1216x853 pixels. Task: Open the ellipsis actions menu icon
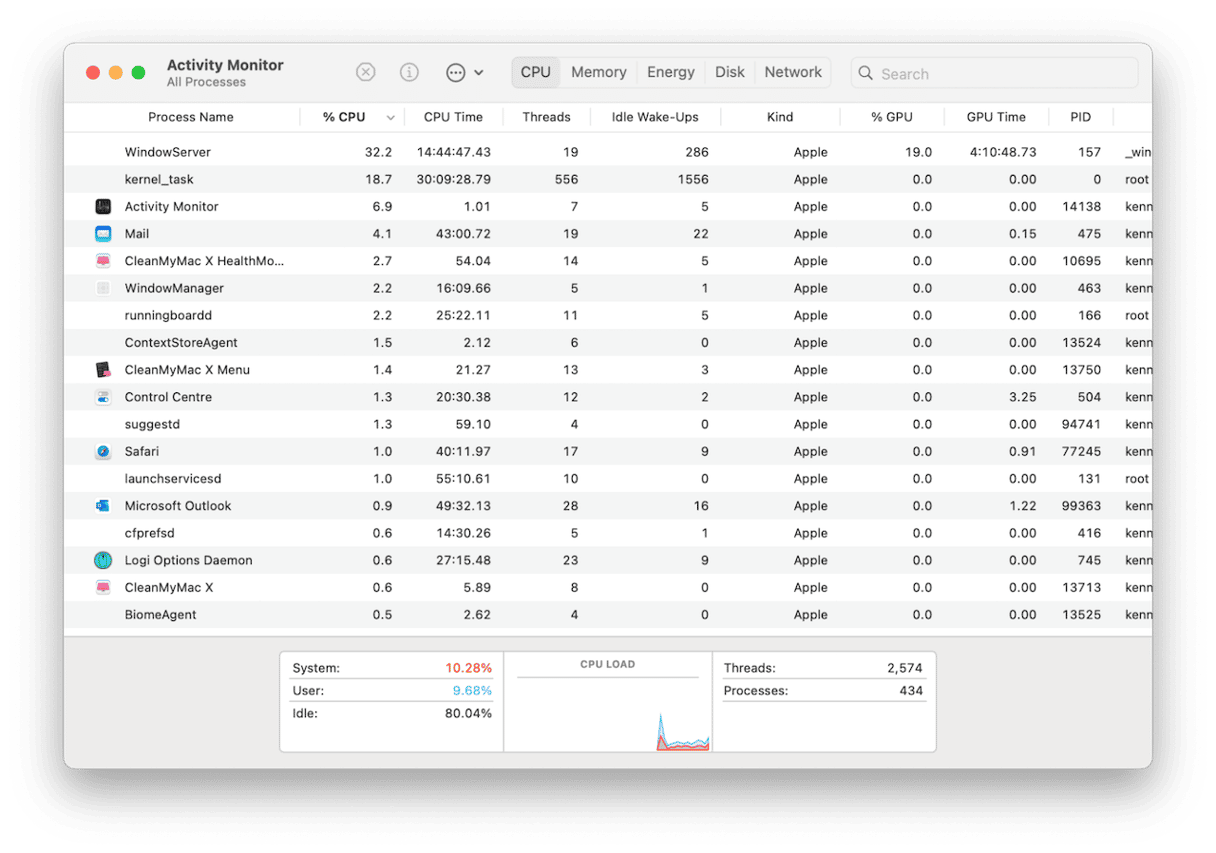tap(456, 72)
